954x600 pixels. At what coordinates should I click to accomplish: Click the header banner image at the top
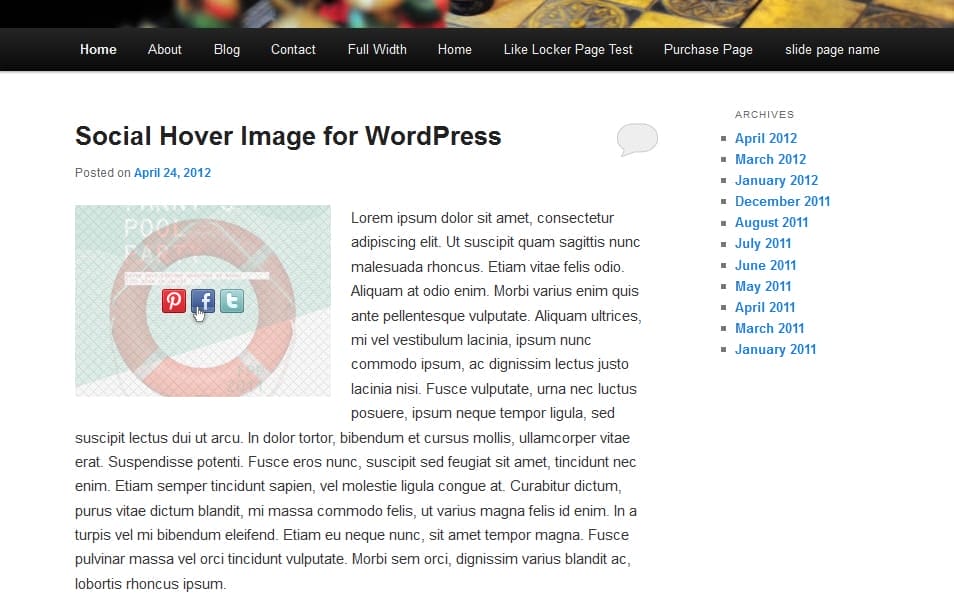(477, 12)
